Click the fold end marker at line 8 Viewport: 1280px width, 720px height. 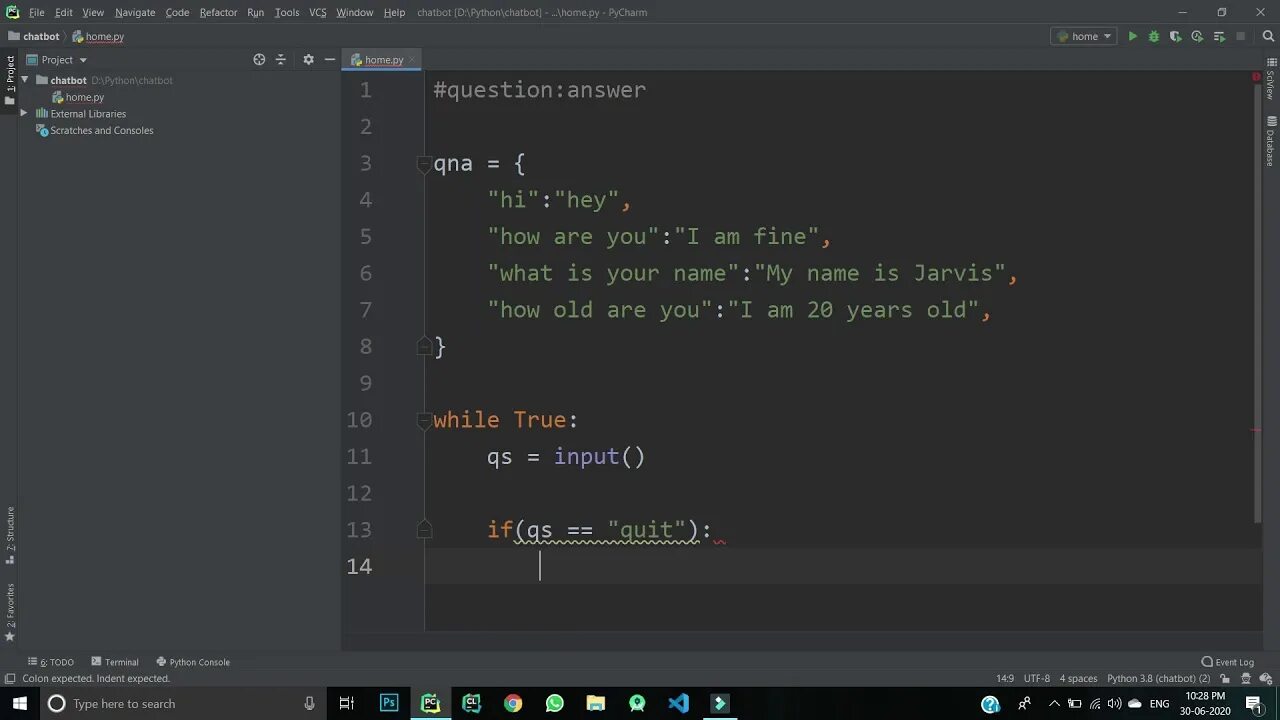click(423, 346)
